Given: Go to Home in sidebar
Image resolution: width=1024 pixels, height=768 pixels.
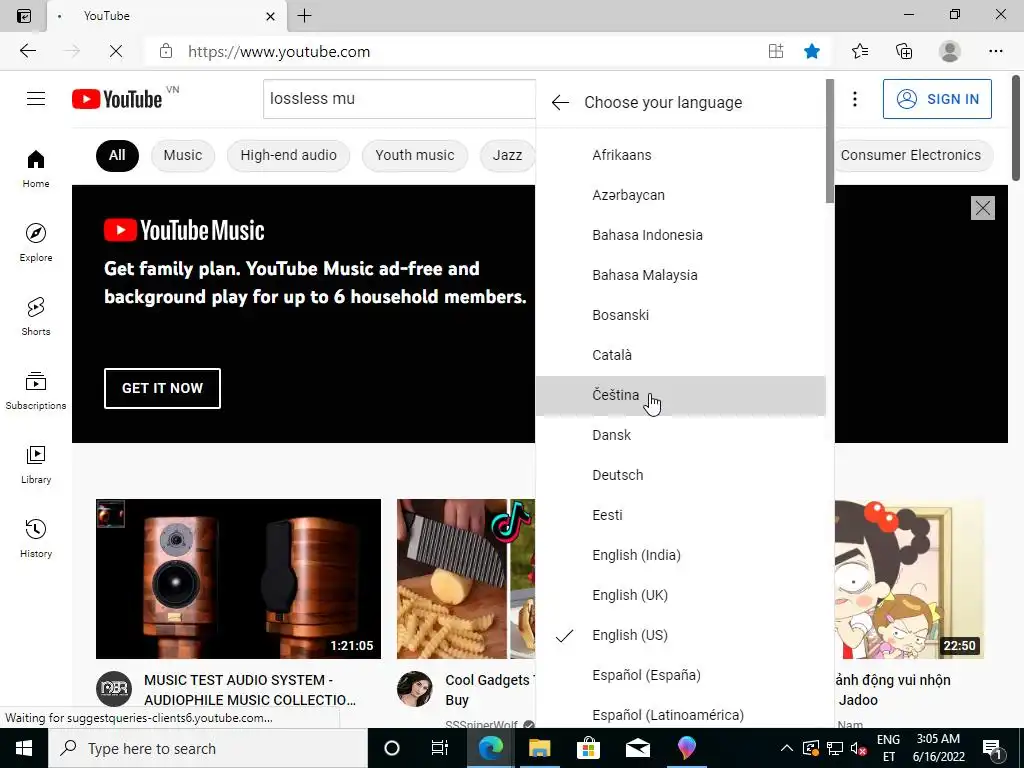Looking at the screenshot, I should click(36, 168).
